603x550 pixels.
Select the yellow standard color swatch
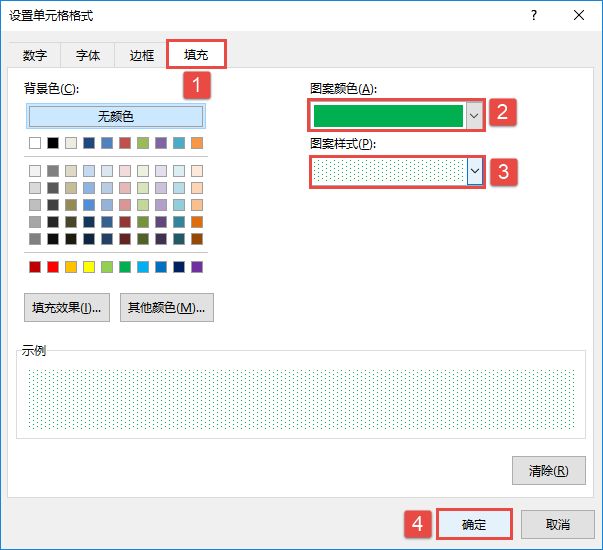[89, 267]
